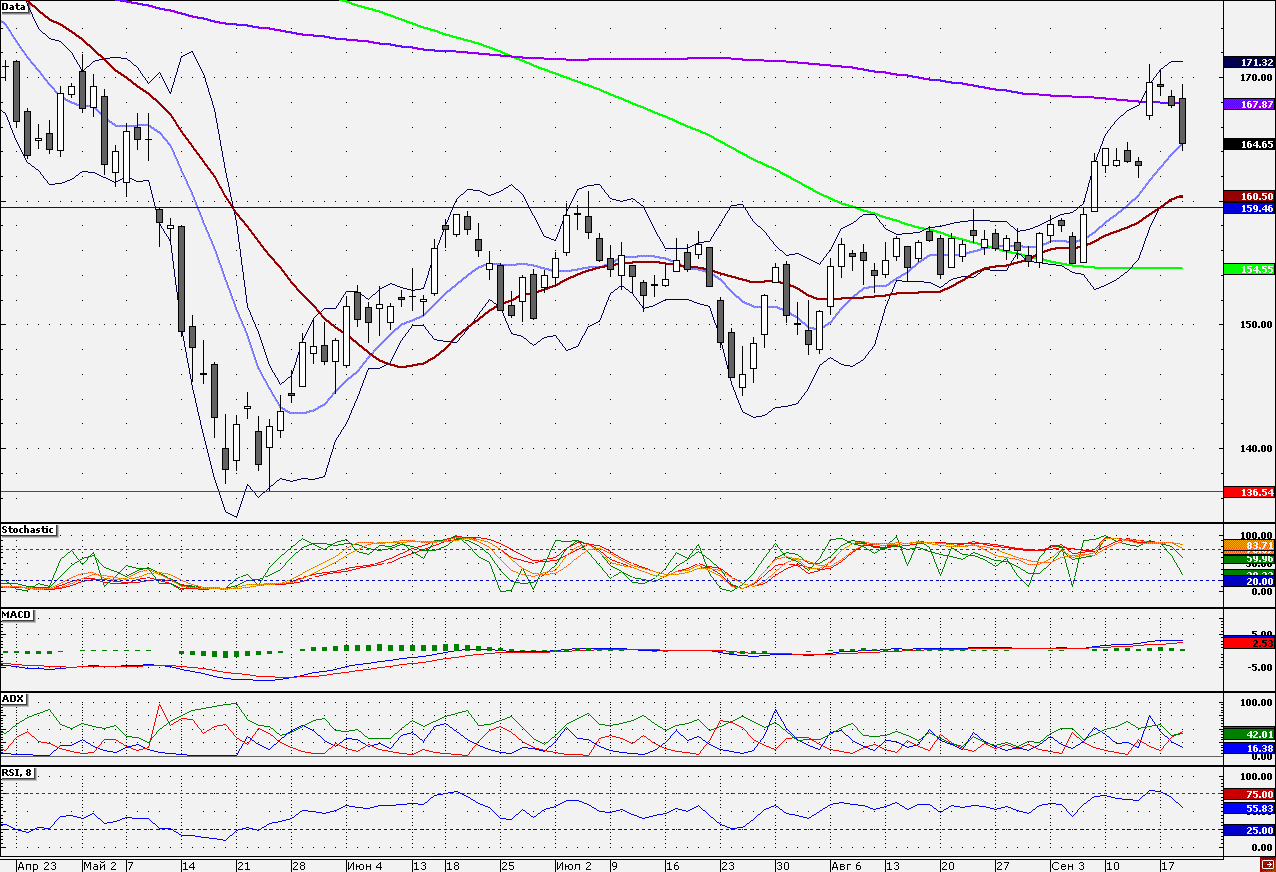Select the MACD indicator panel label
The width and height of the screenshot is (1276, 872).
click(x=15, y=614)
